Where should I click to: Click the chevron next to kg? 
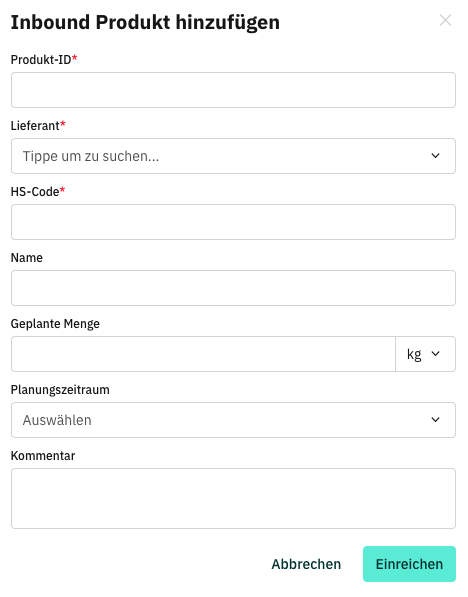(435, 354)
